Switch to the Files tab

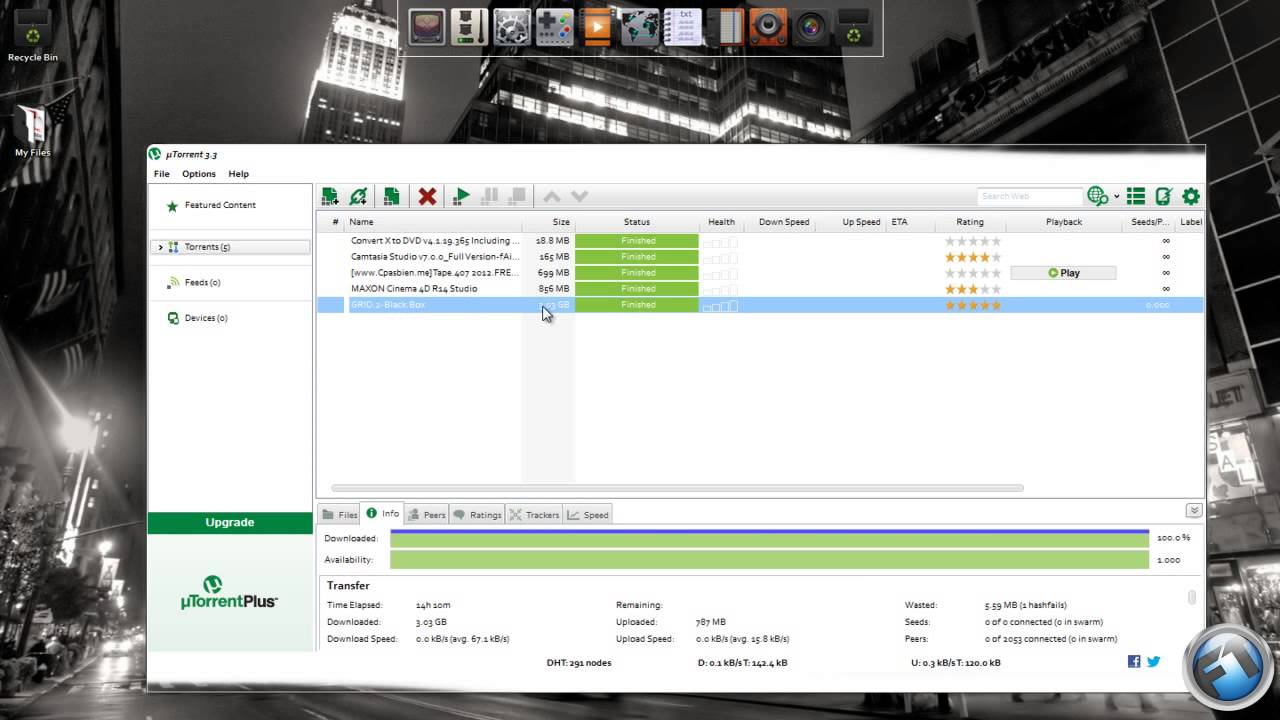pyautogui.click(x=340, y=515)
